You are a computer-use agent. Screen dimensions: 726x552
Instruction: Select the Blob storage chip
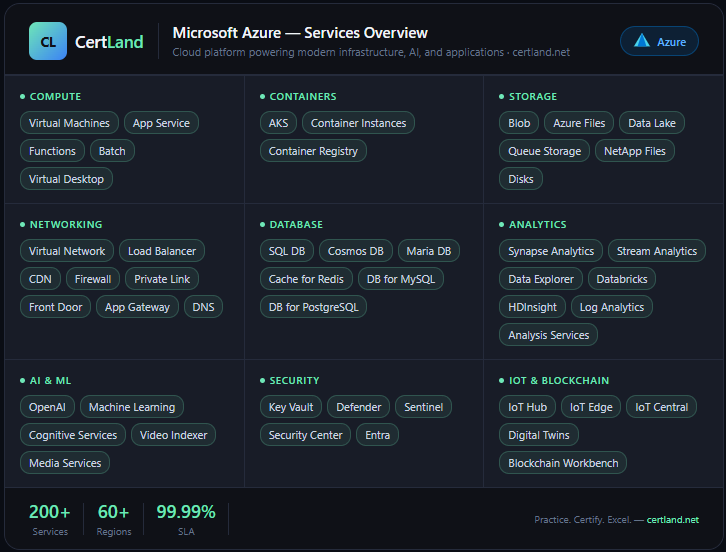519,123
